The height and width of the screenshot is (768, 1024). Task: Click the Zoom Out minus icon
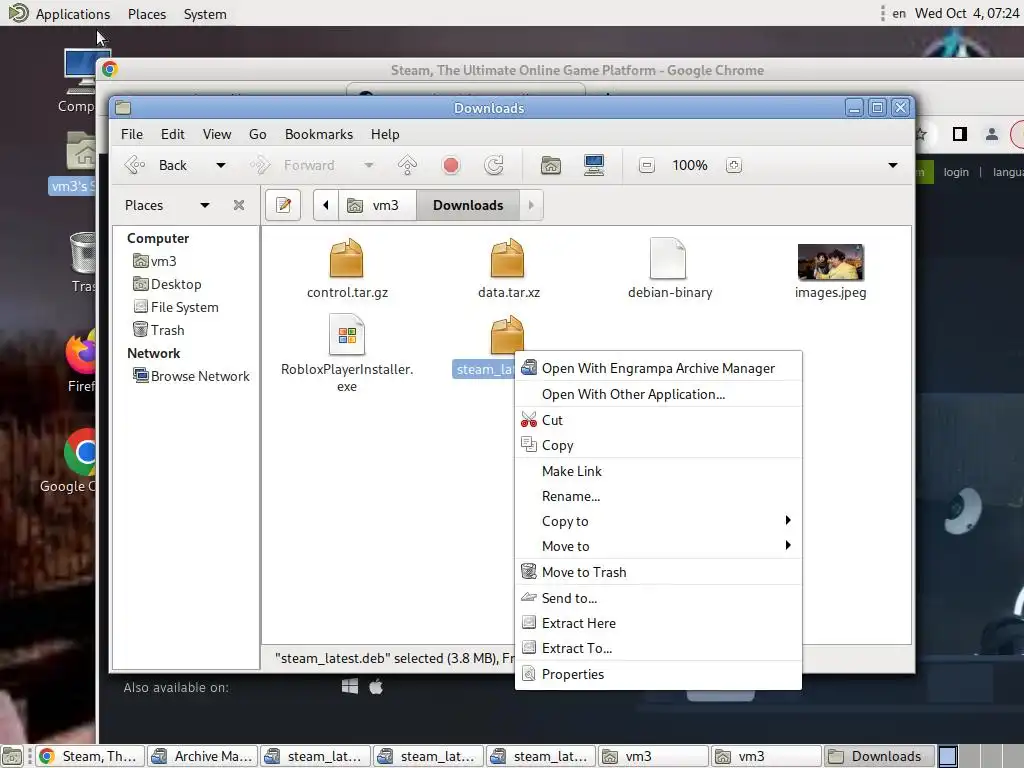647,165
